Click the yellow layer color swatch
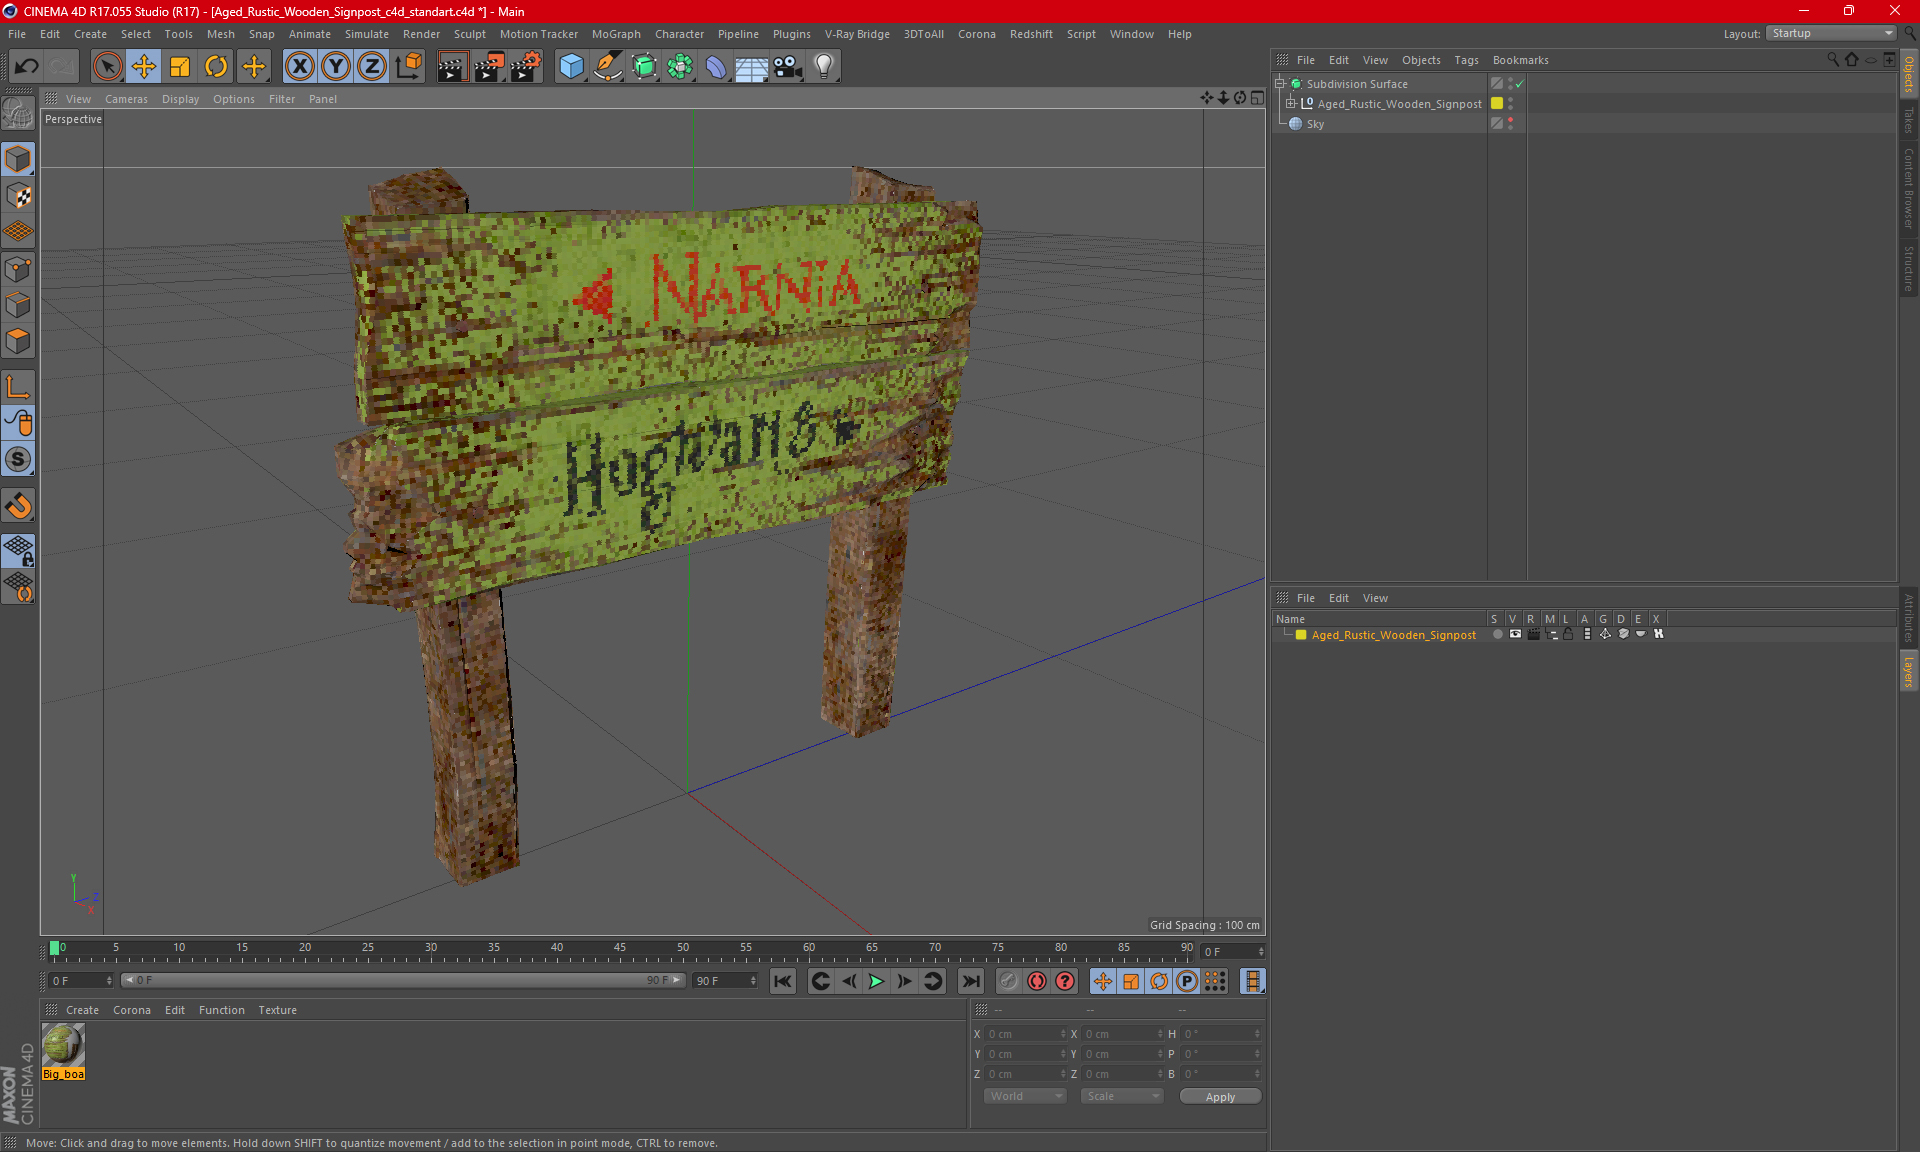Viewport: 1920px width, 1152px height. click(x=1301, y=635)
